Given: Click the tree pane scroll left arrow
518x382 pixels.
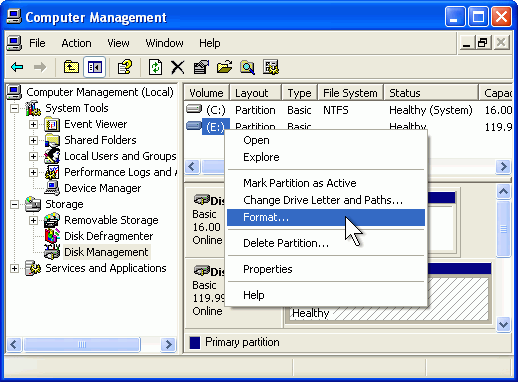Looking at the screenshot, I should click(x=14, y=344).
